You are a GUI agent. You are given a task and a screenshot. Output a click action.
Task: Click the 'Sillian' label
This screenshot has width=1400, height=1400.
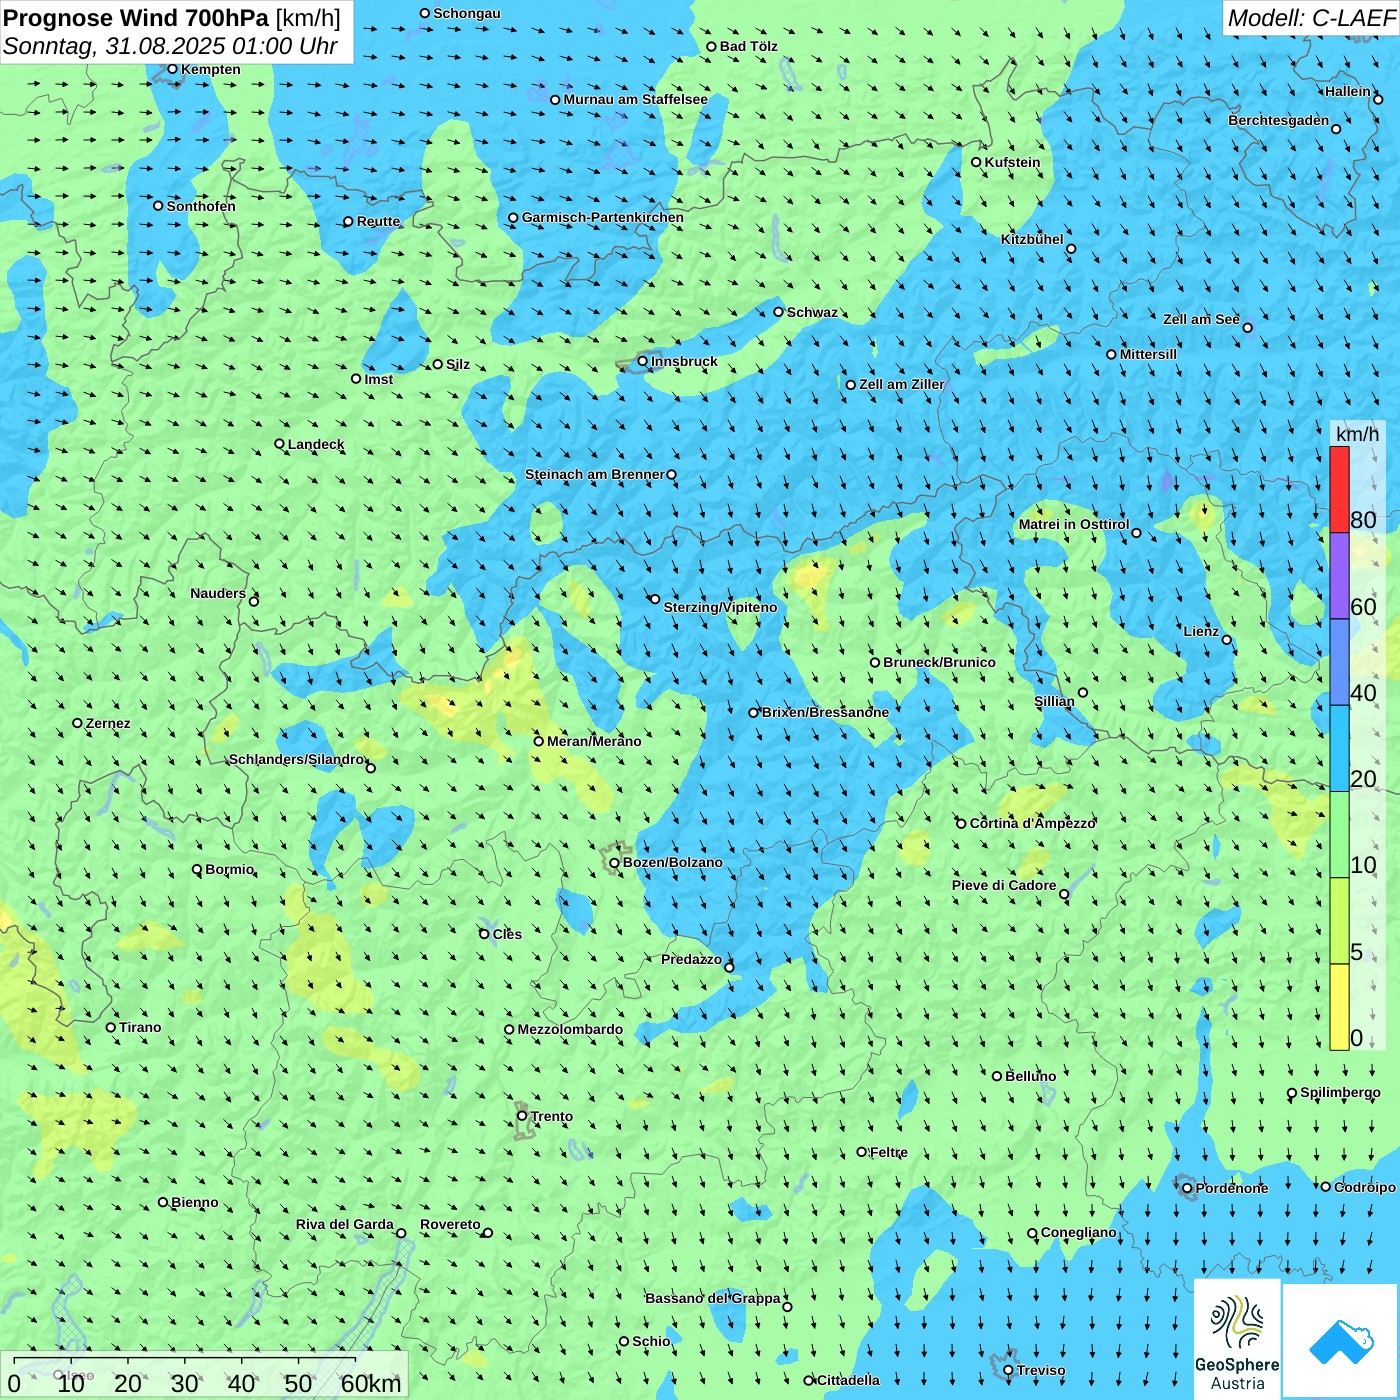(x=1054, y=701)
